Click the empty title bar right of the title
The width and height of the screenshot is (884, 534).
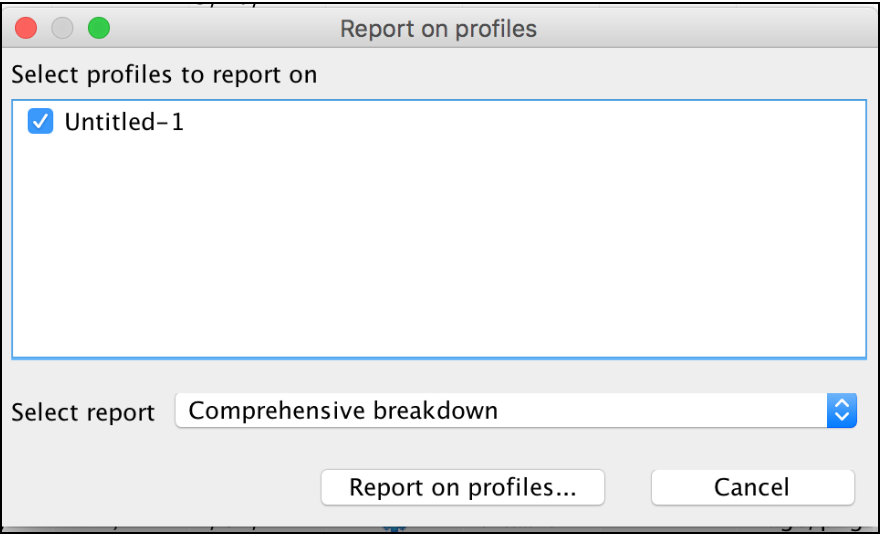pos(700,28)
